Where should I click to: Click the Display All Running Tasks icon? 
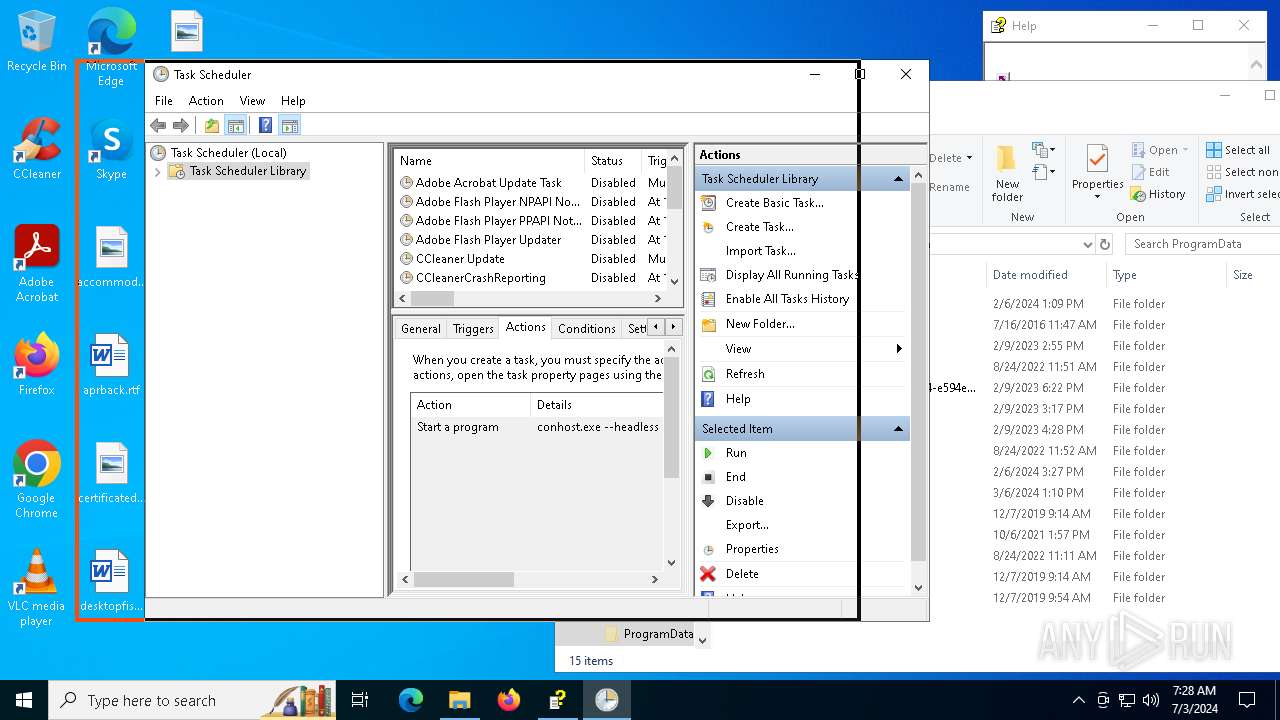point(708,275)
